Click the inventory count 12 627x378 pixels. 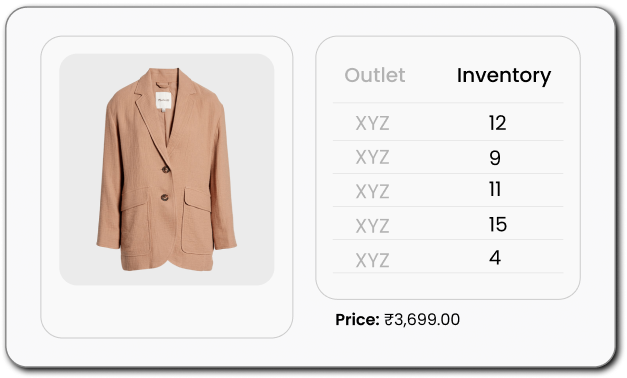click(497, 123)
